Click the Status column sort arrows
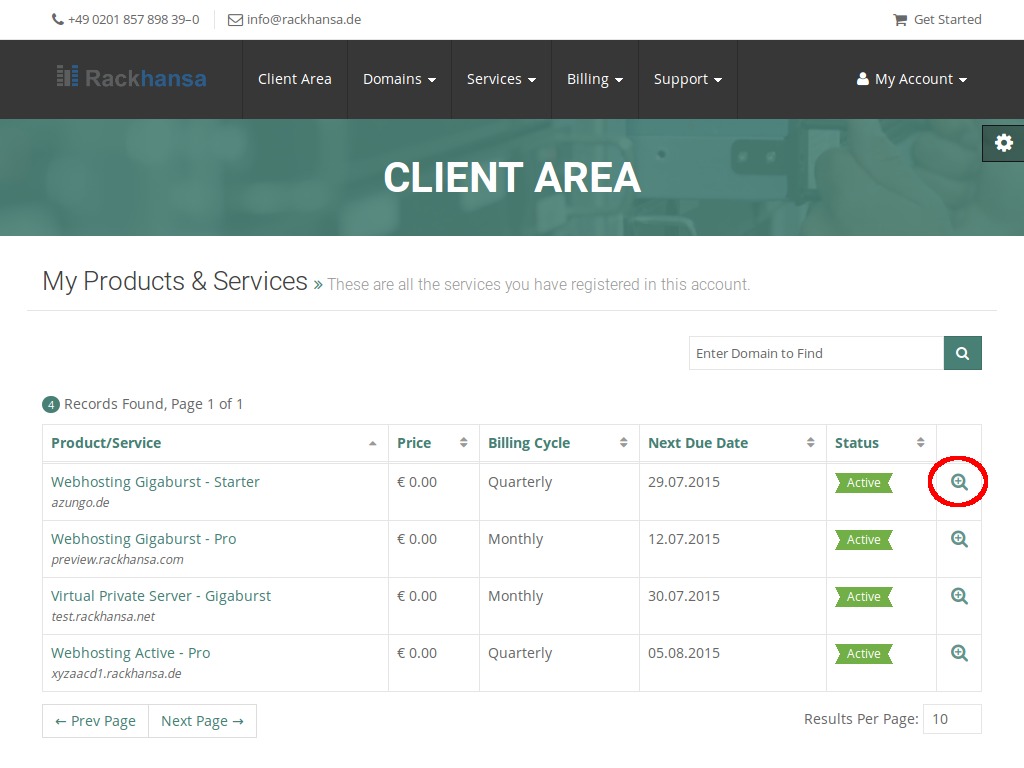This screenshot has height=768, width=1024. 921,443
